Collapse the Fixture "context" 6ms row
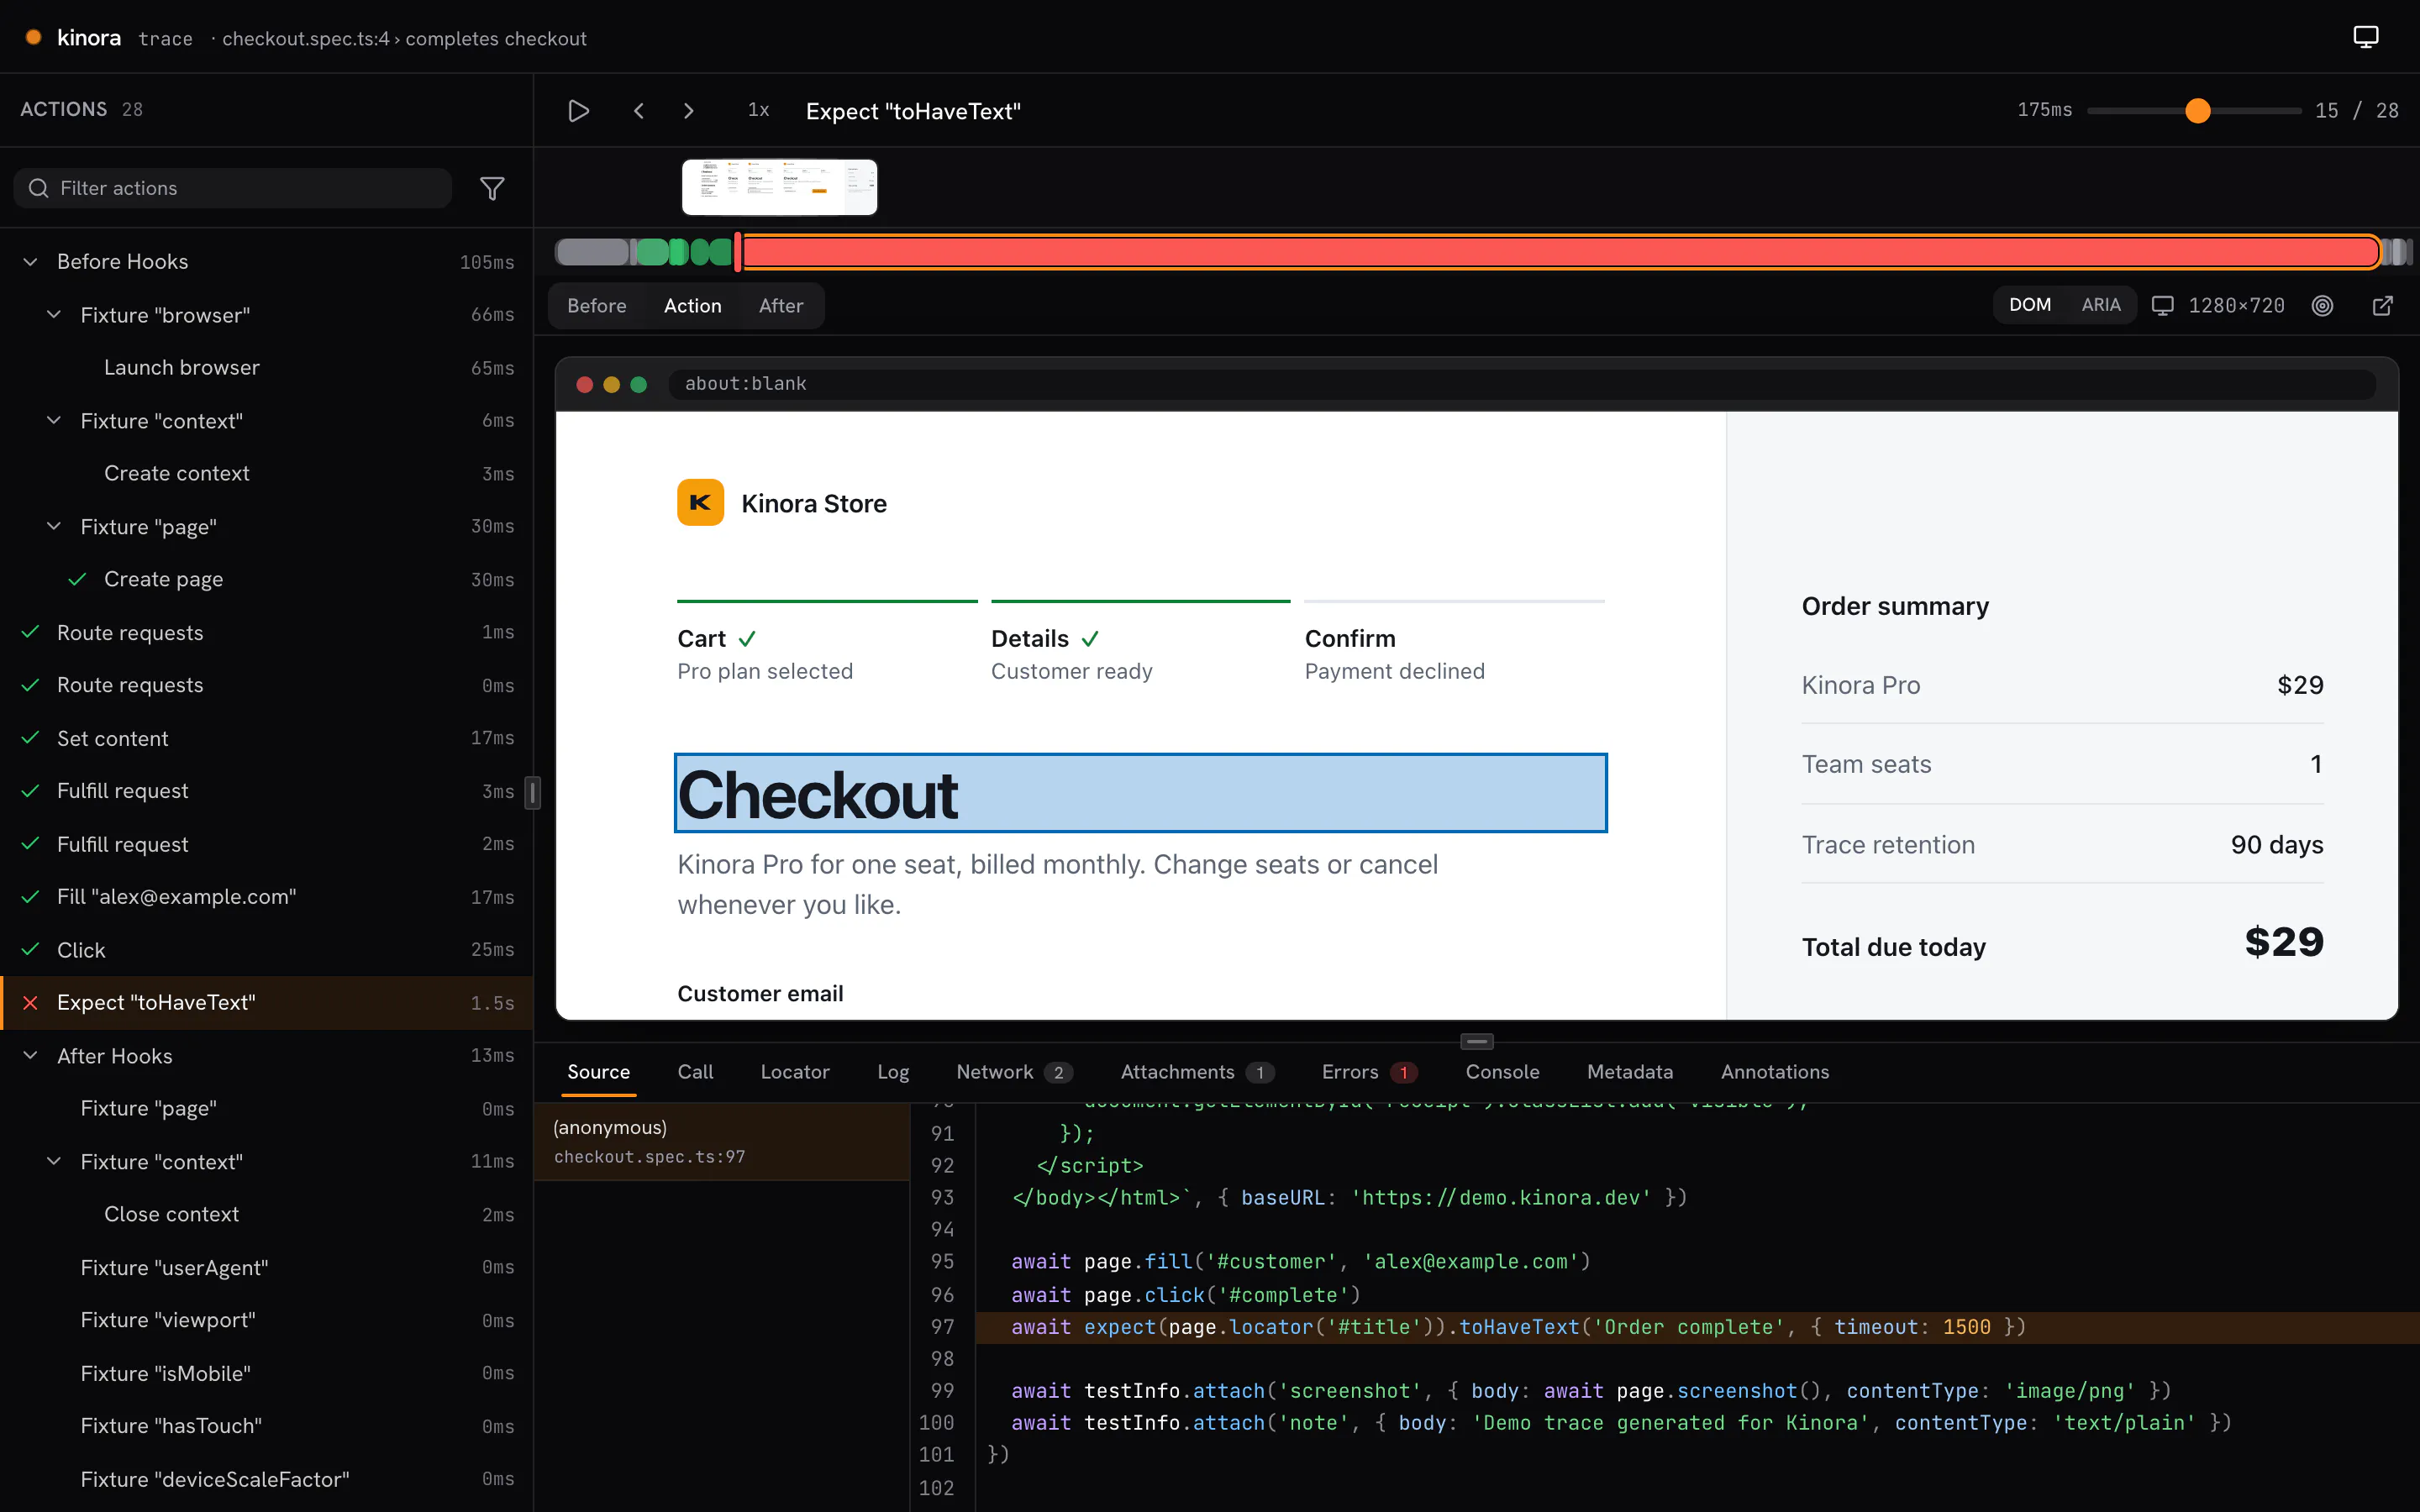 (54, 421)
